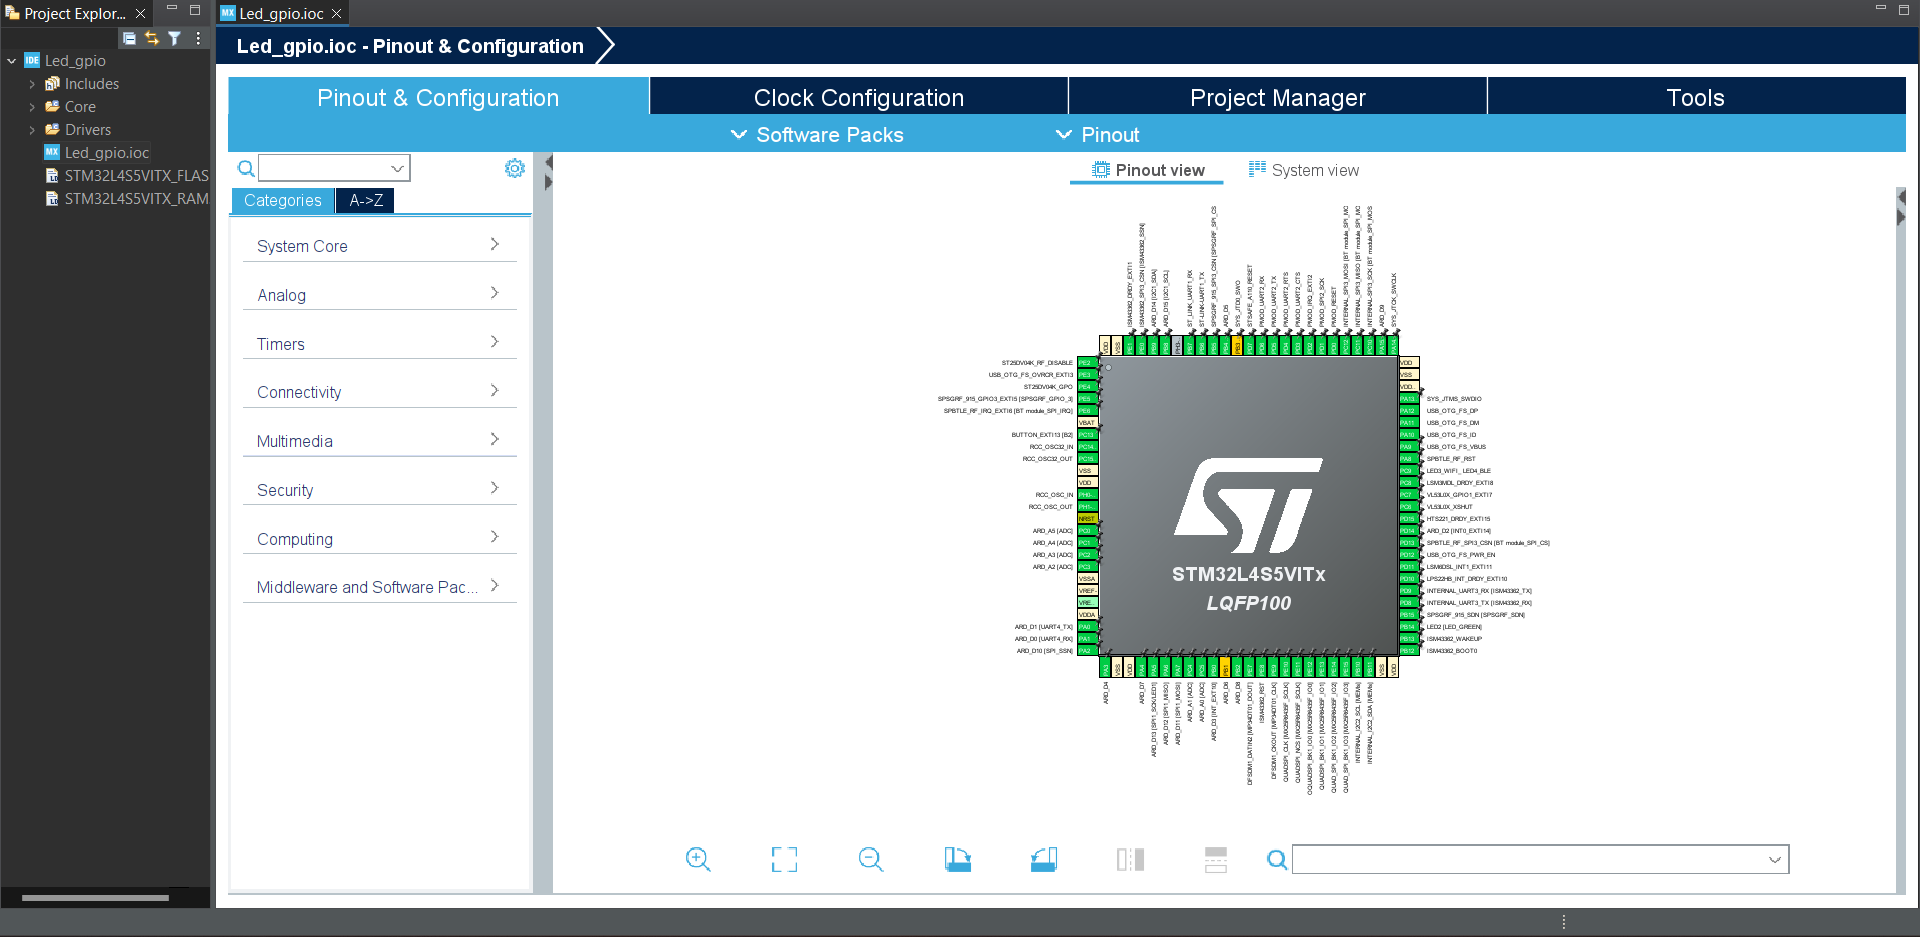Click the settings gear beside the search field
Image resolution: width=1920 pixels, height=937 pixels.
tap(514, 168)
